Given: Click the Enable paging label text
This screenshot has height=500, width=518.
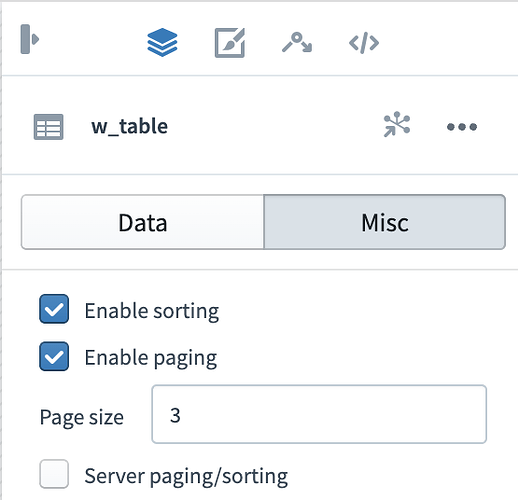Looking at the screenshot, I should click(151, 358).
